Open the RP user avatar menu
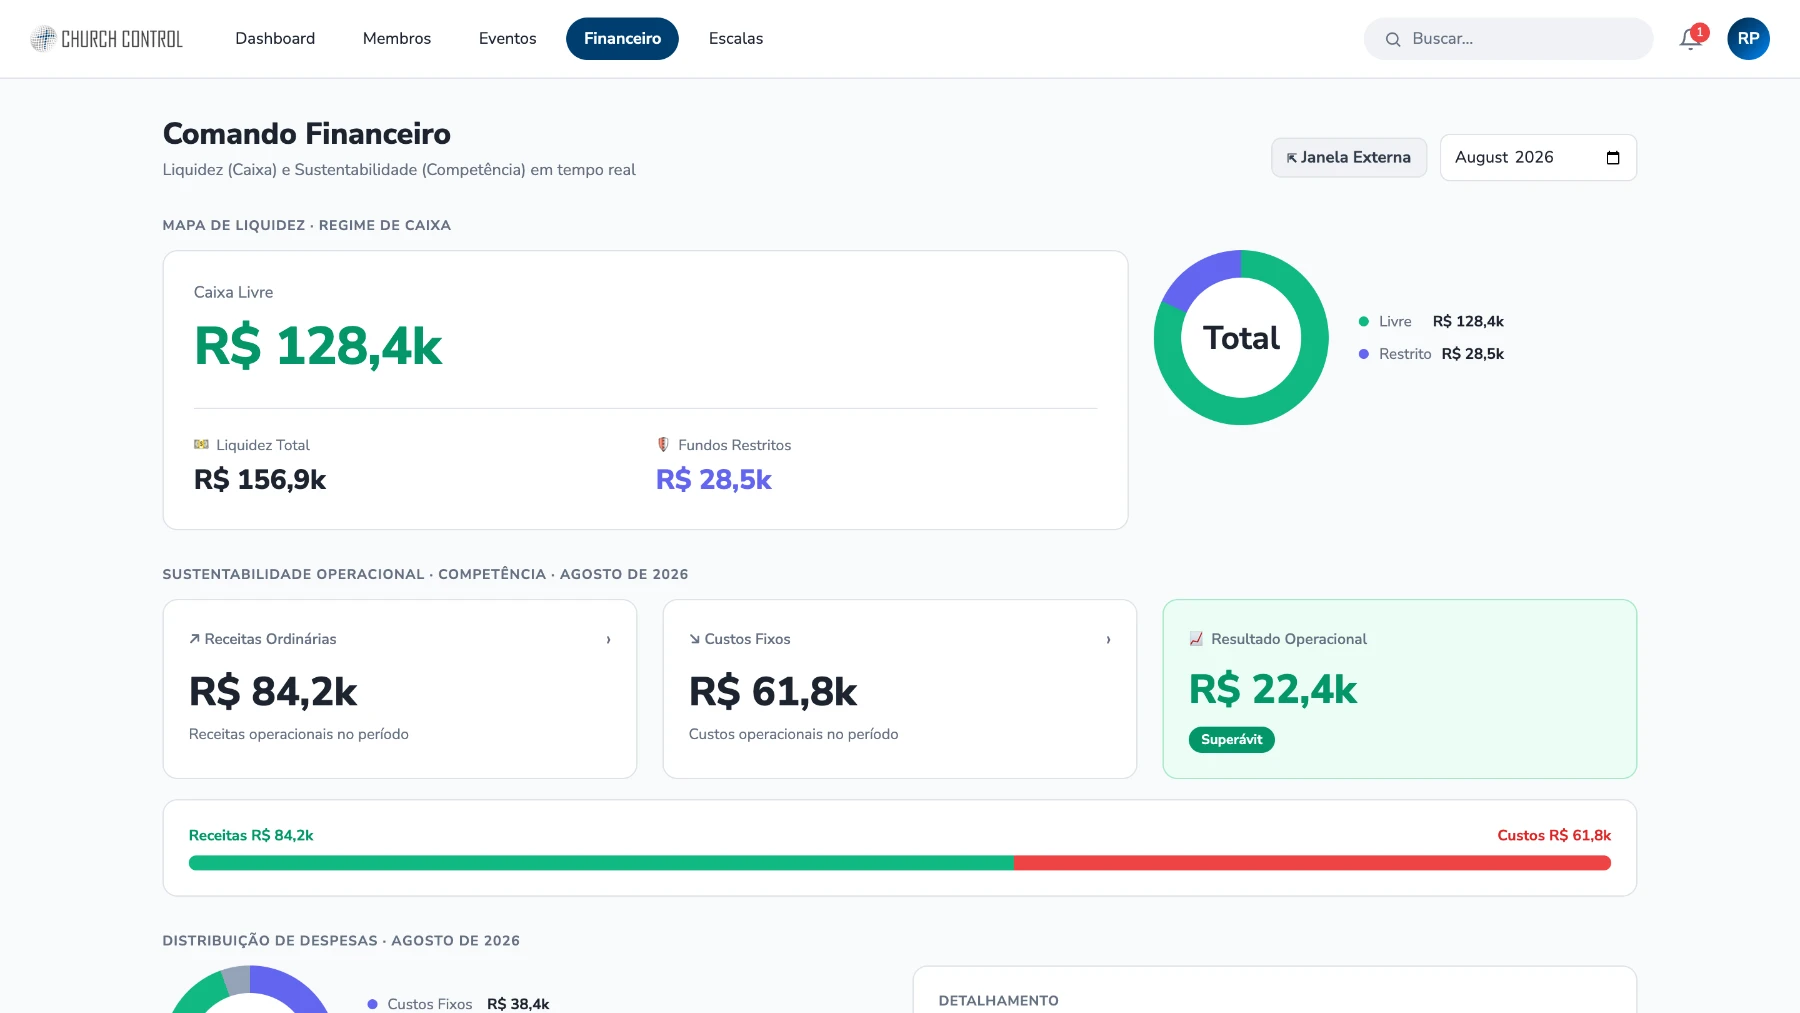 tap(1748, 39)
